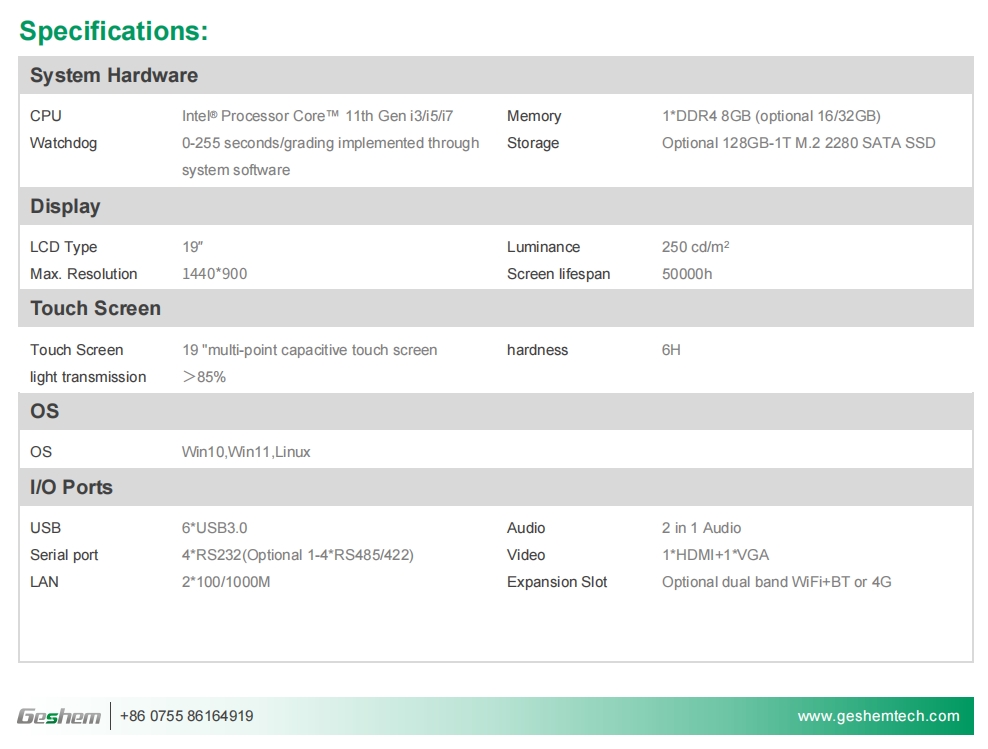
Task: Click the hardness value 6H
Action: 671,350
